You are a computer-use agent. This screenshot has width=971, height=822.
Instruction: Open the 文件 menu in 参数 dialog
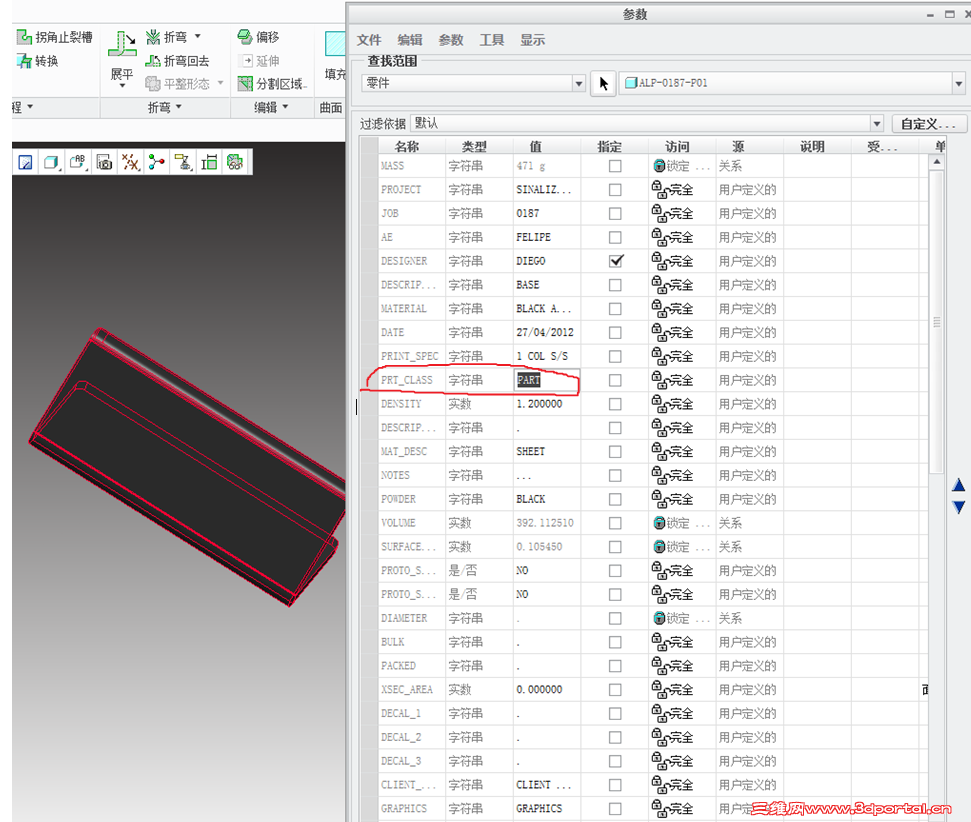[x=369, y=40]
